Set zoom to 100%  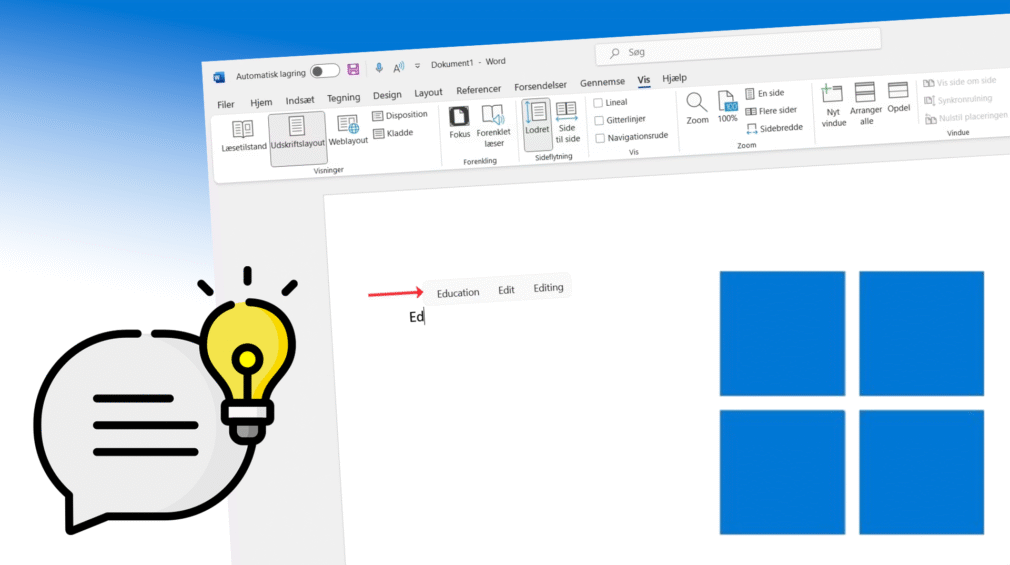point(727,101)
